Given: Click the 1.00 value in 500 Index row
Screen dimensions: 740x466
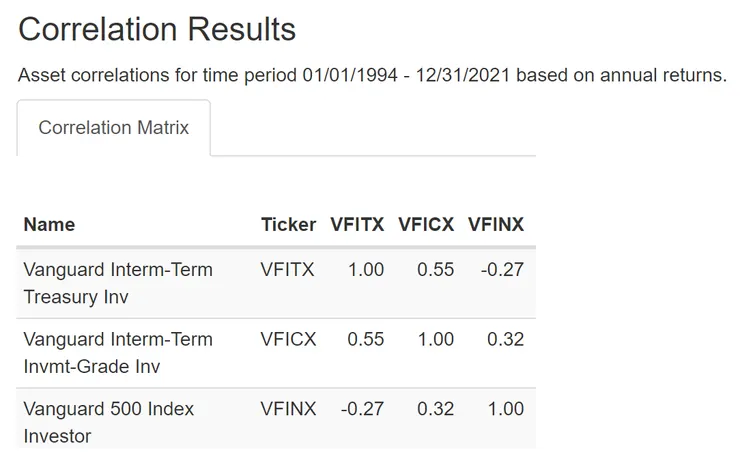Looking at the screenshot, I should [505, 409].
